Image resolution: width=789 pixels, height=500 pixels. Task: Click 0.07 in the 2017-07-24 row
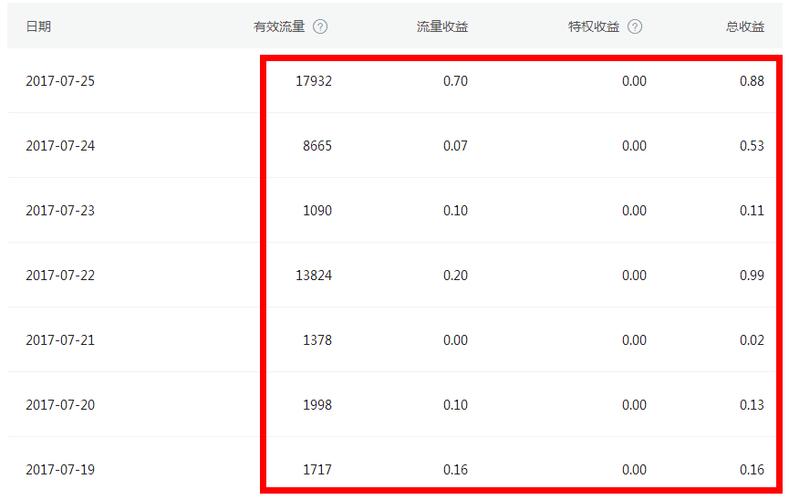[x=455, y=146]
